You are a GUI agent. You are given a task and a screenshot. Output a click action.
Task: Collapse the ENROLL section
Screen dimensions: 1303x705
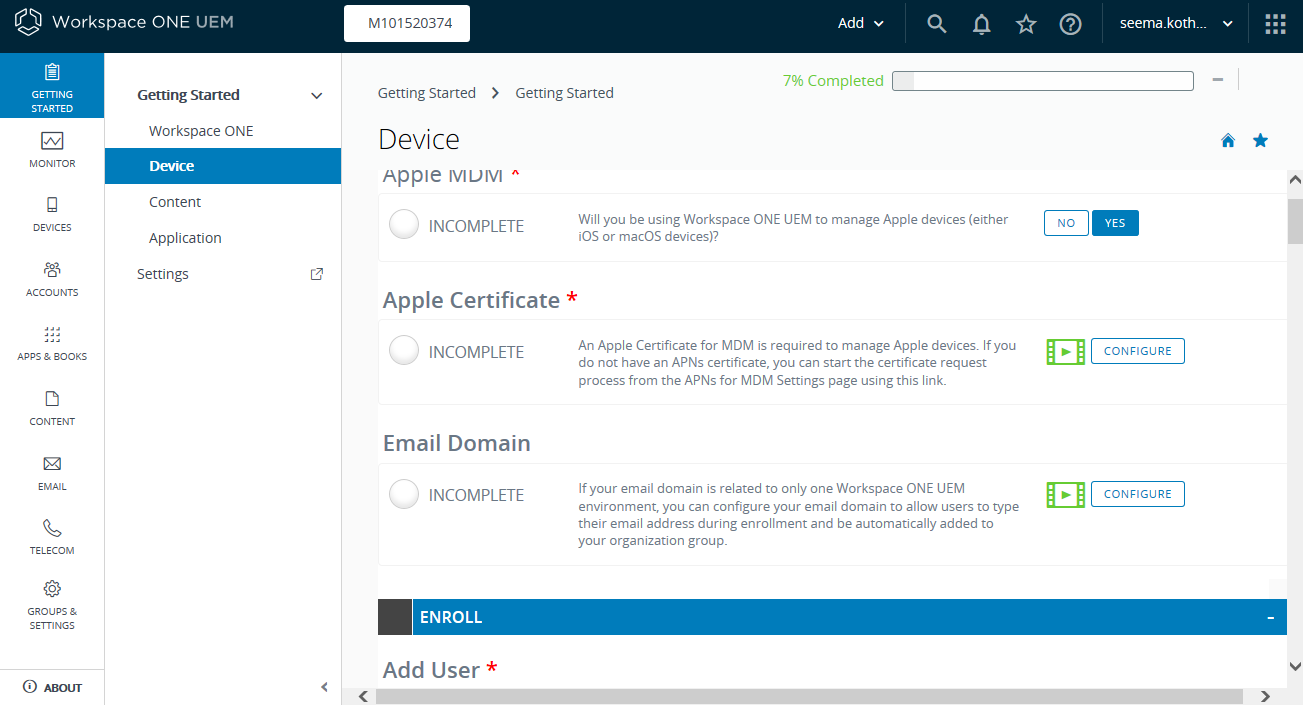(1270, 618)
